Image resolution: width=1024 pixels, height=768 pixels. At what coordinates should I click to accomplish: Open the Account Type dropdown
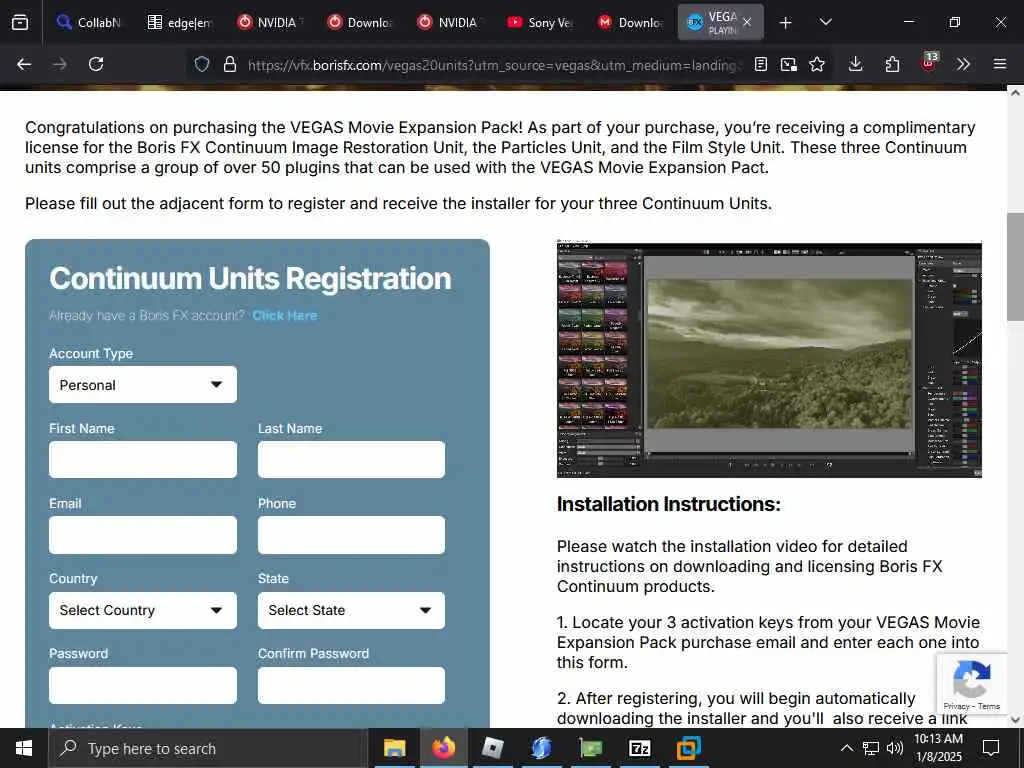pos(143,385)
